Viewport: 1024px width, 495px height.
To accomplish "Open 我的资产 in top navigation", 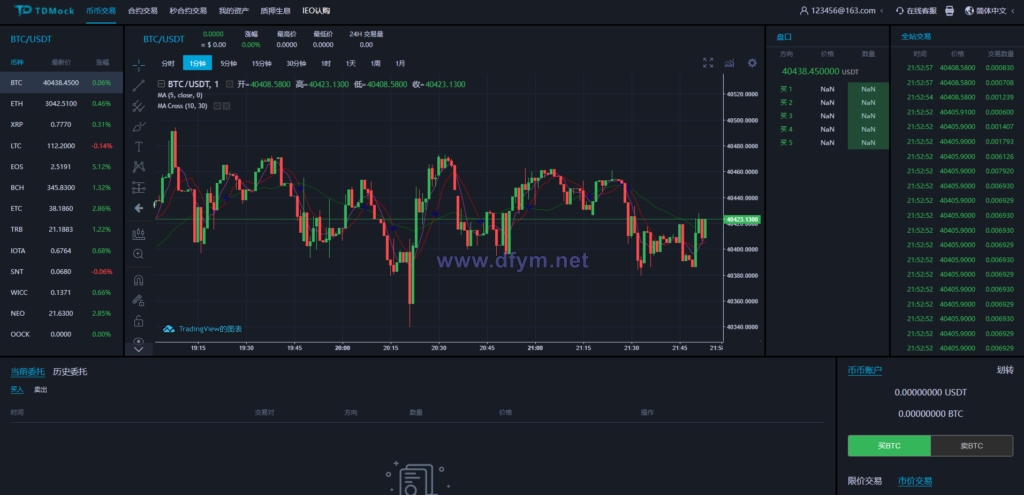I will (234, 10).
